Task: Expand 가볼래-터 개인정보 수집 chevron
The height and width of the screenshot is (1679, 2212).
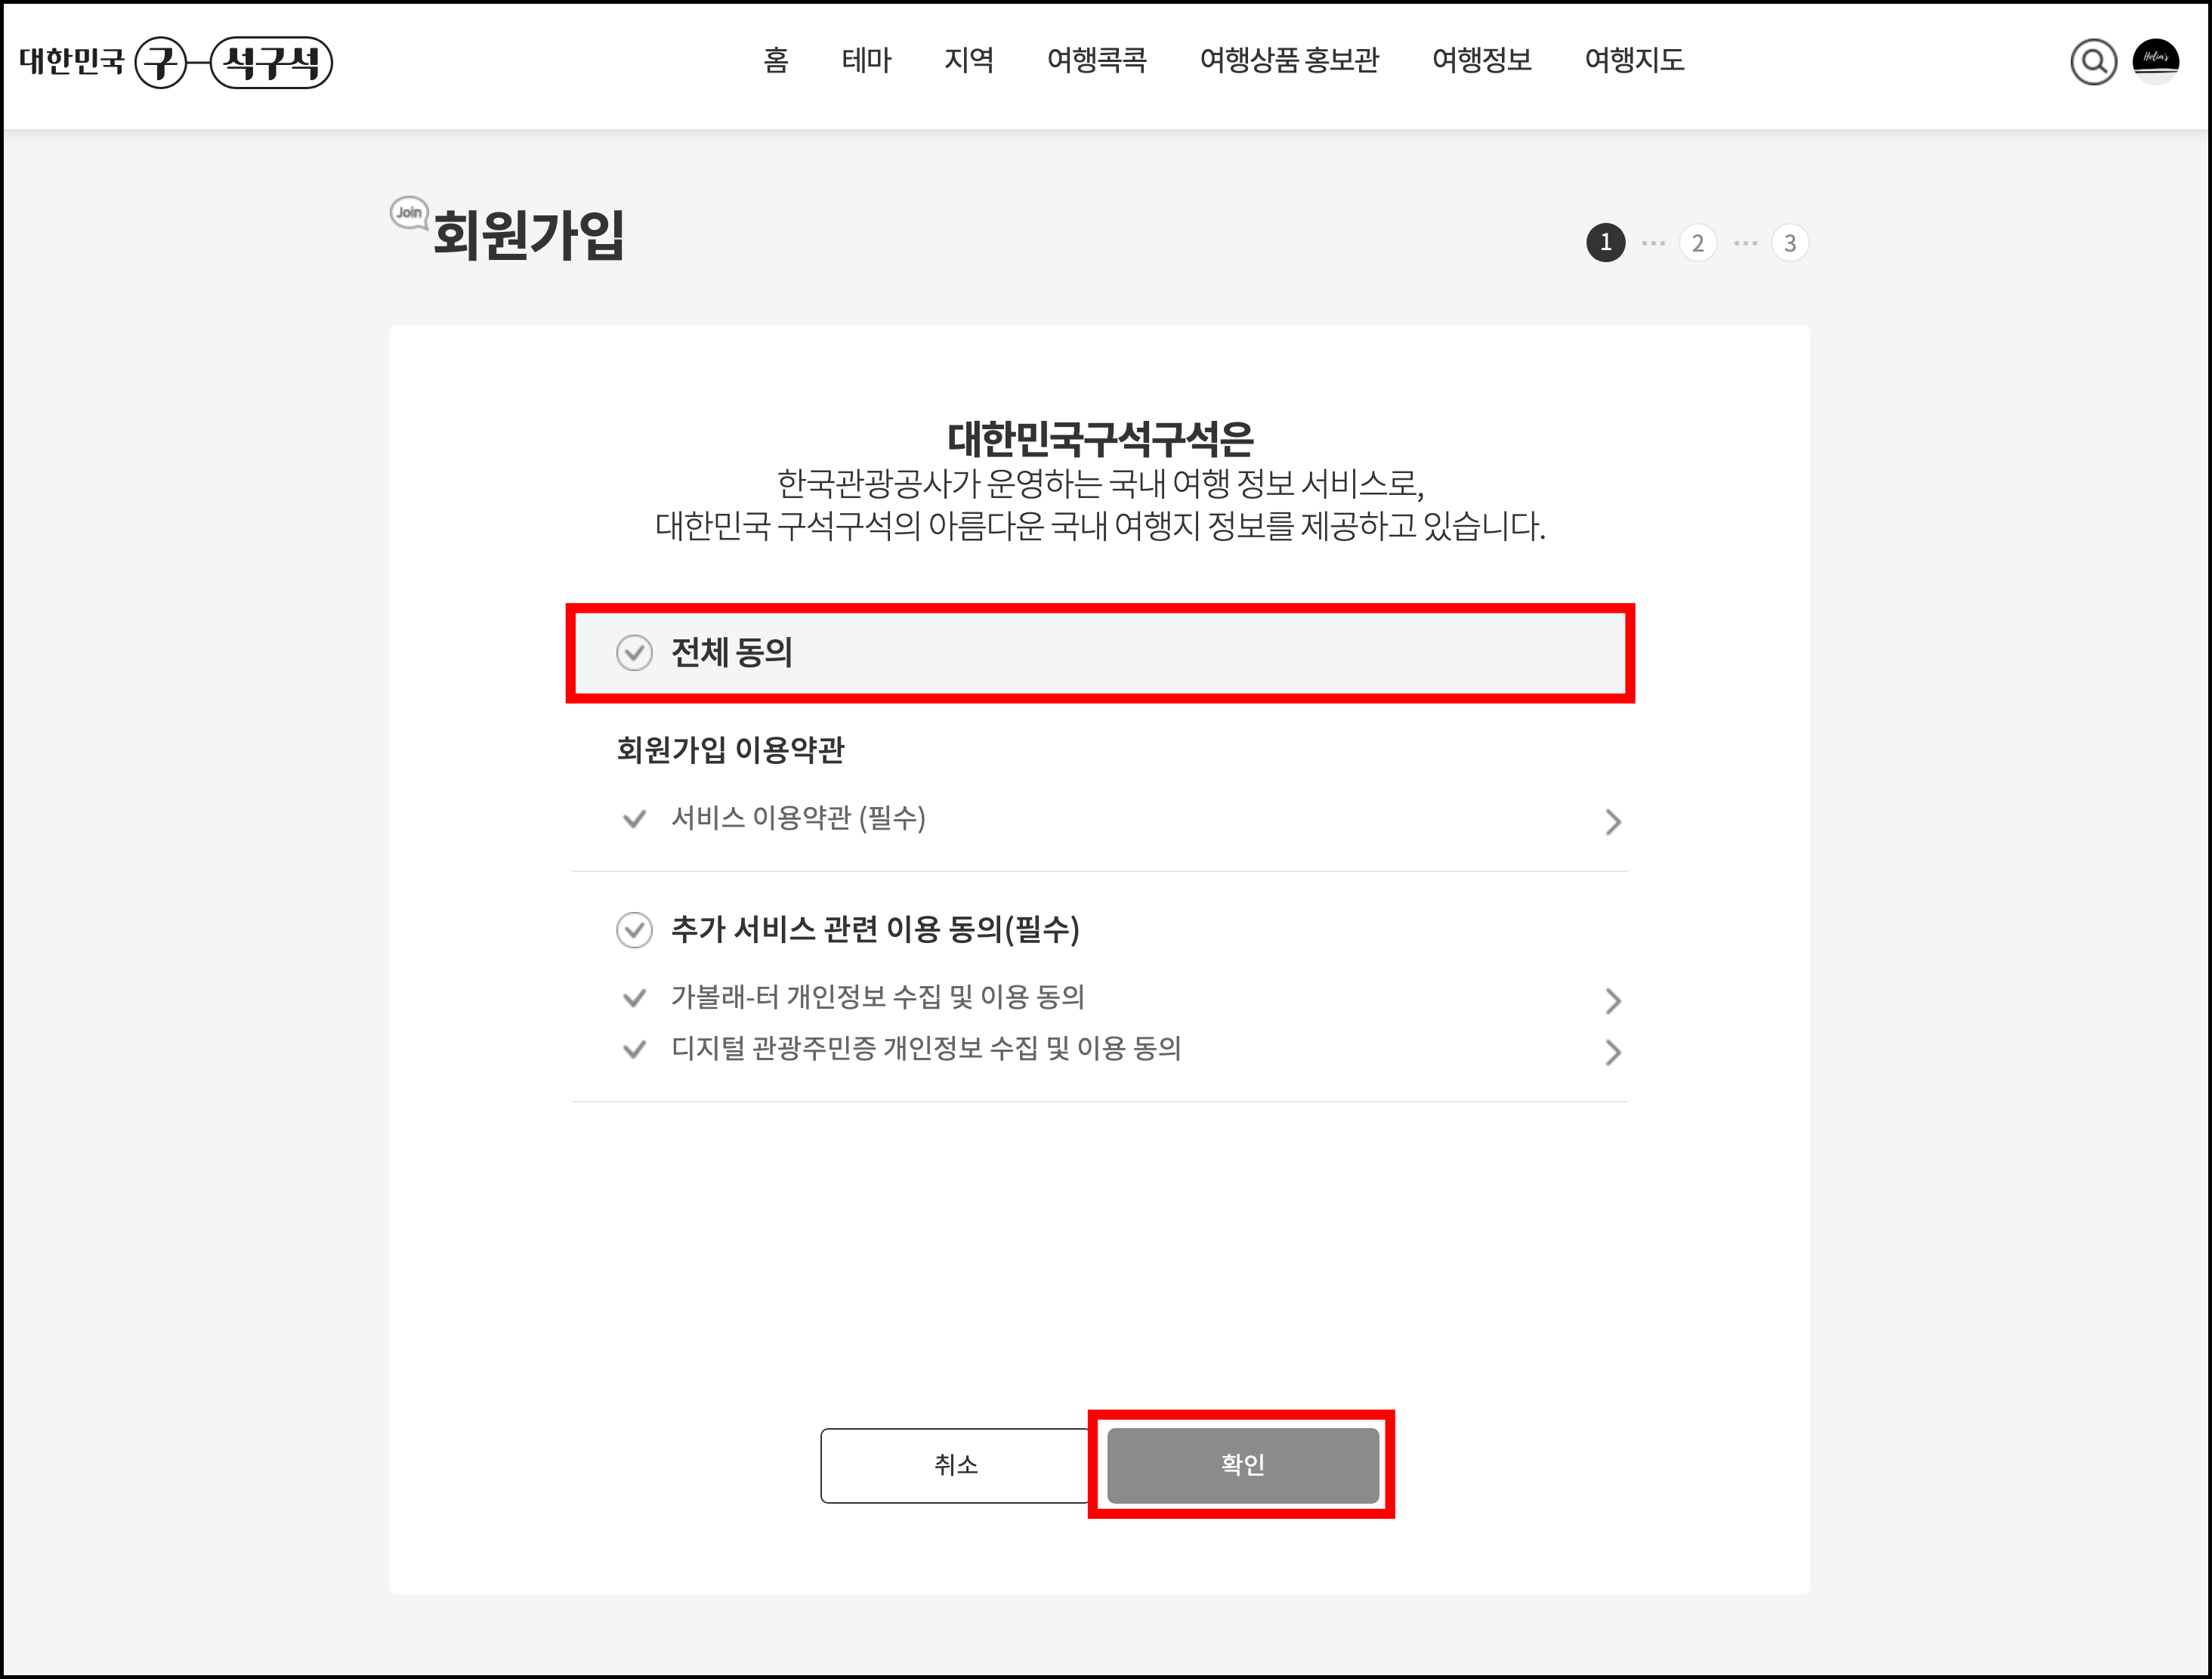Action: pos(1613,1001)
